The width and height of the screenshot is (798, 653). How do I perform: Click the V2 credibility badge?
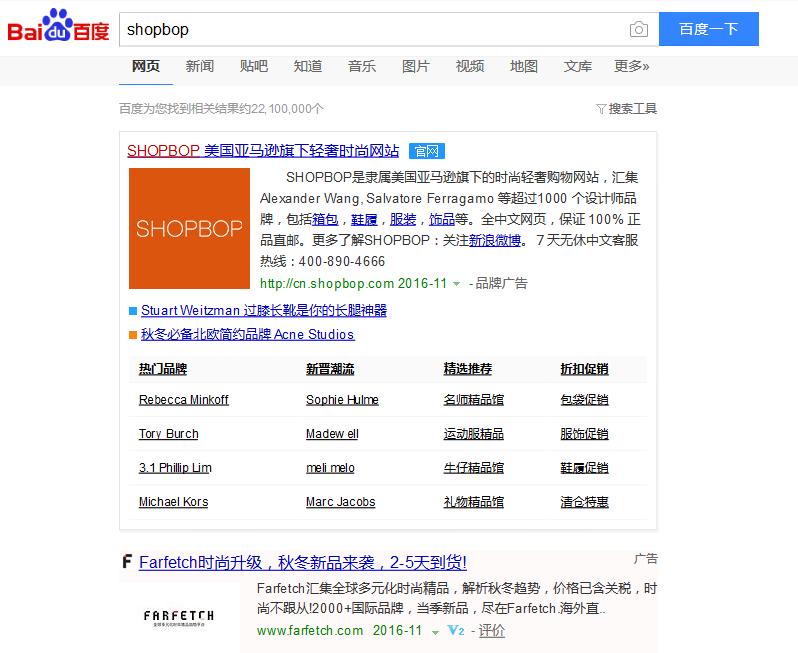tap(455, 631)
